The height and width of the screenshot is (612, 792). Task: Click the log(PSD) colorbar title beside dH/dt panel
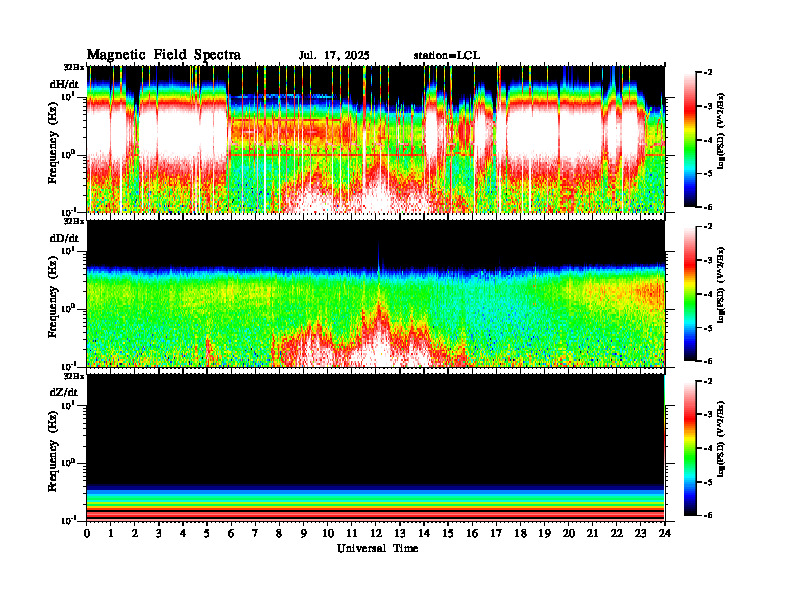click(x=721, y=131)
